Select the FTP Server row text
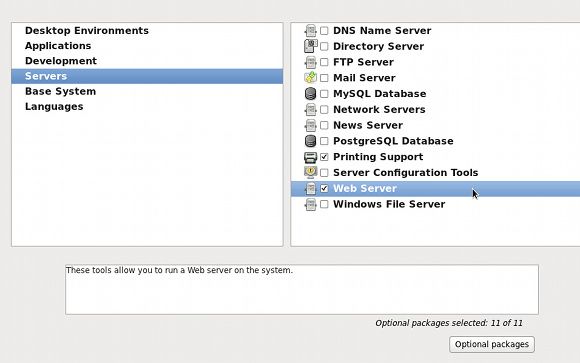 [x=363, y=62]
